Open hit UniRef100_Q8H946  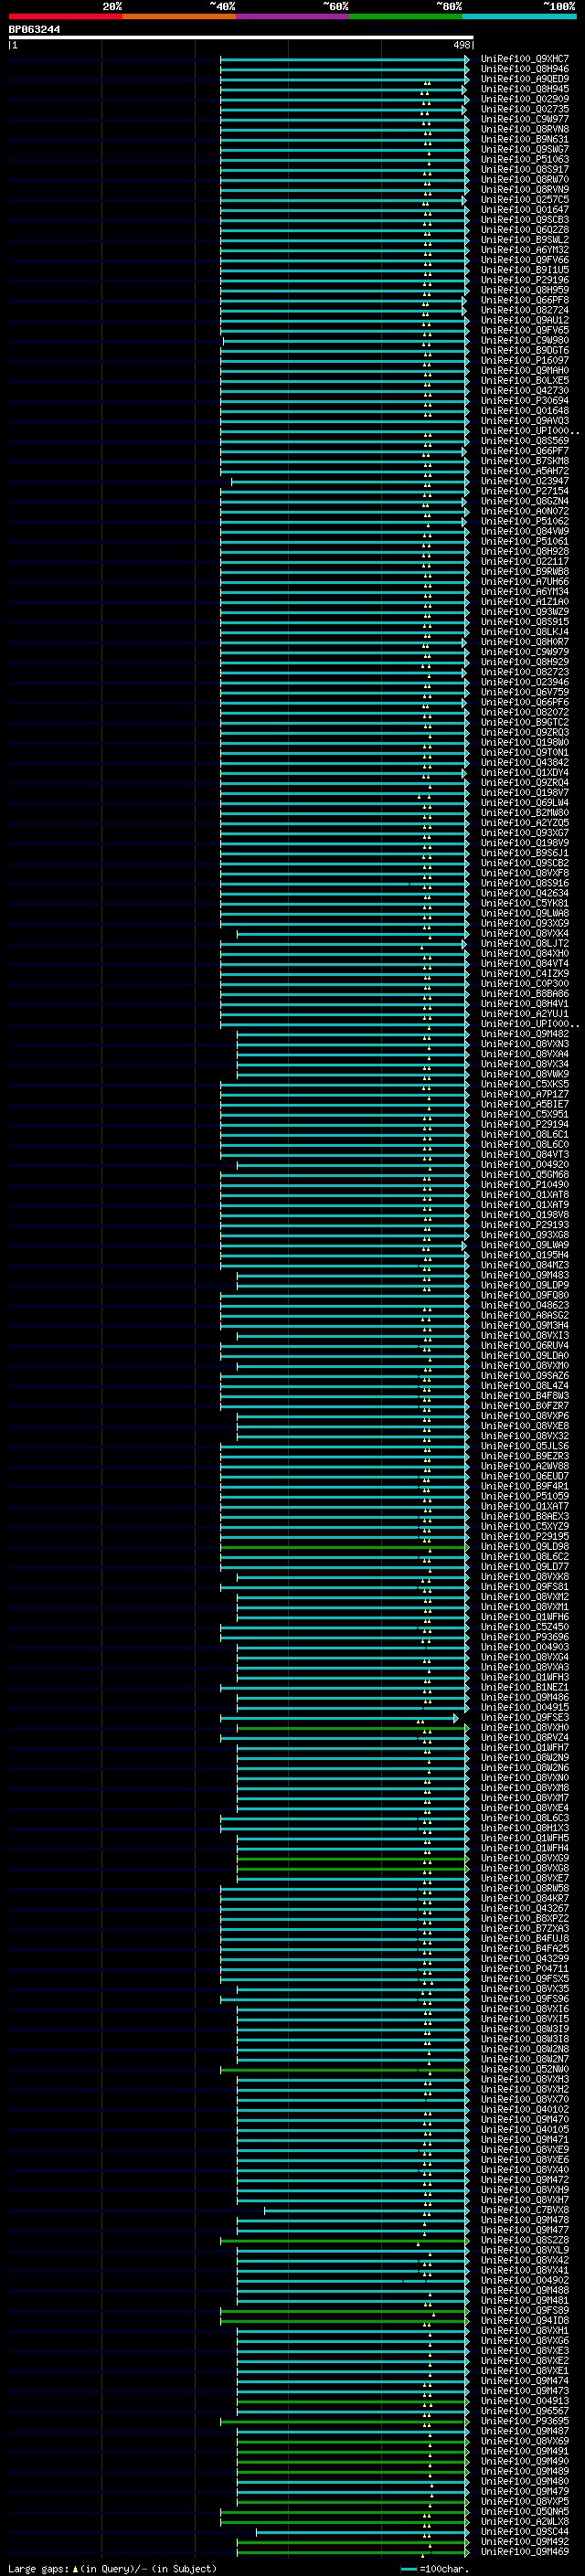pyautogui.click(x=524, y=69)
